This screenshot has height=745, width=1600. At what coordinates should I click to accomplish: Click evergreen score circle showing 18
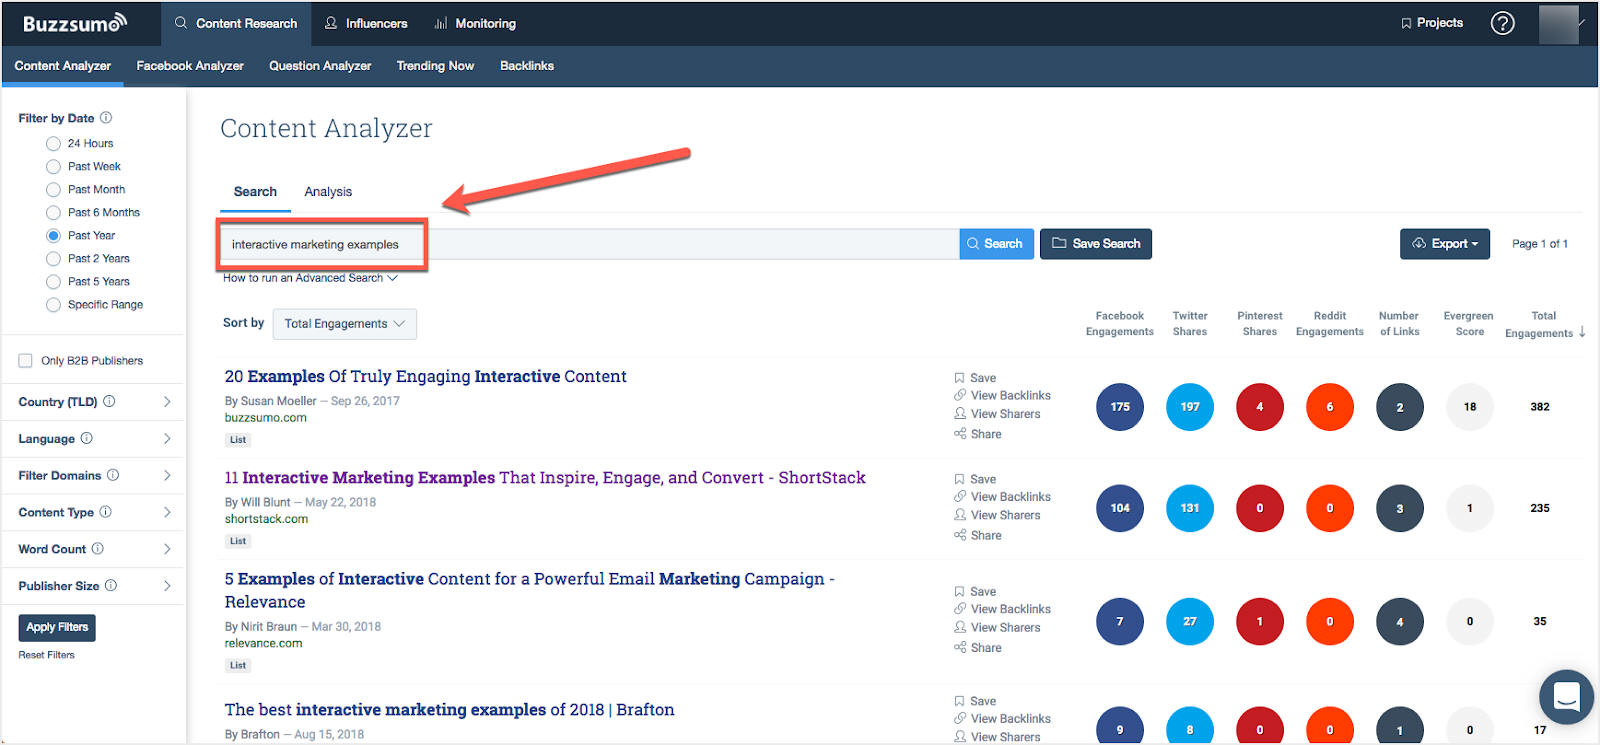[1470, 407]
